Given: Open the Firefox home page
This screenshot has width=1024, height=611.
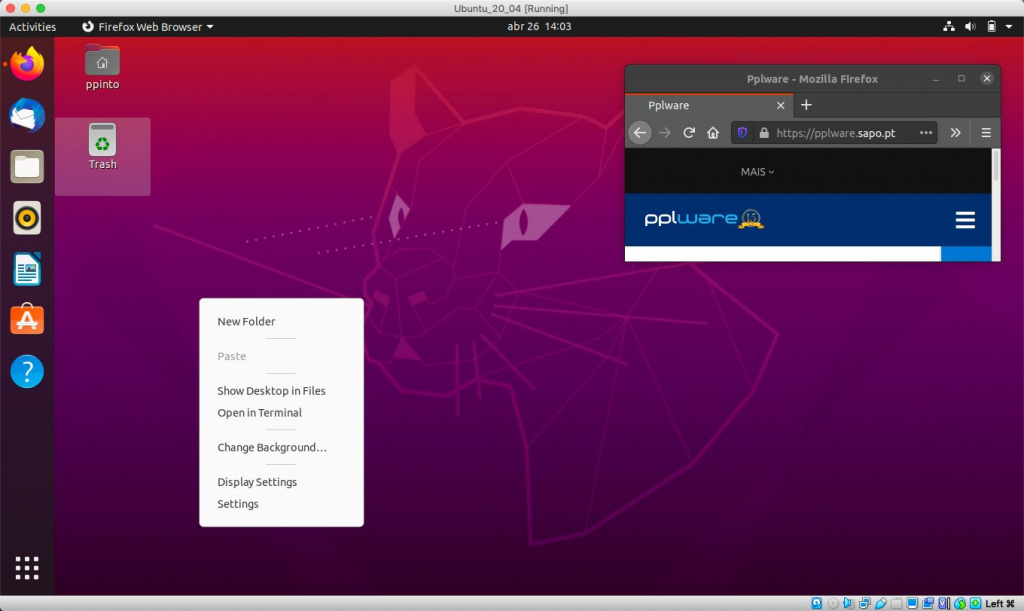Looking at the screenshot, I should coord(714,132).
